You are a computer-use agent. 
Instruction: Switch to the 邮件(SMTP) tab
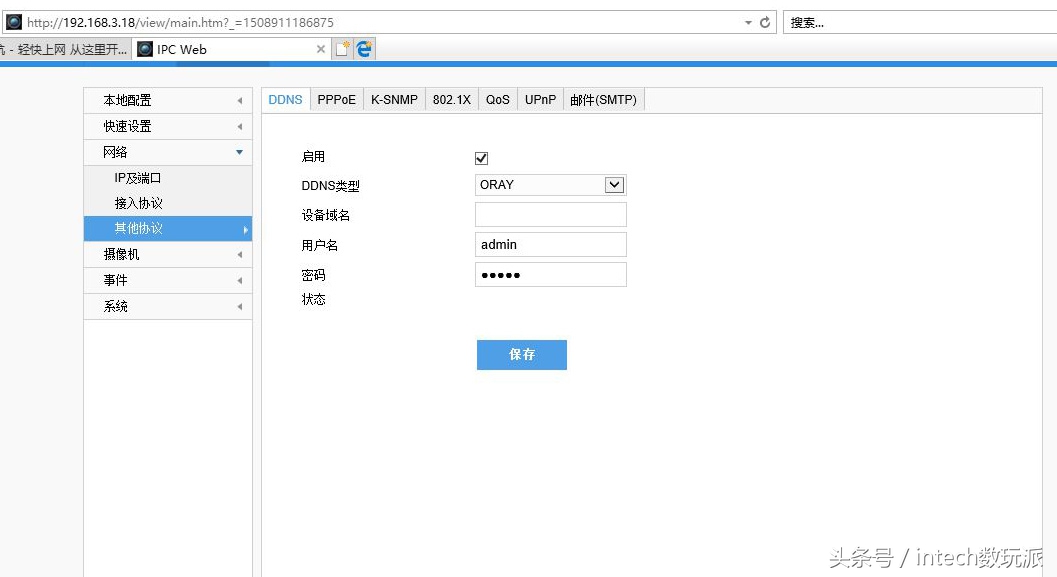[603, 99]
